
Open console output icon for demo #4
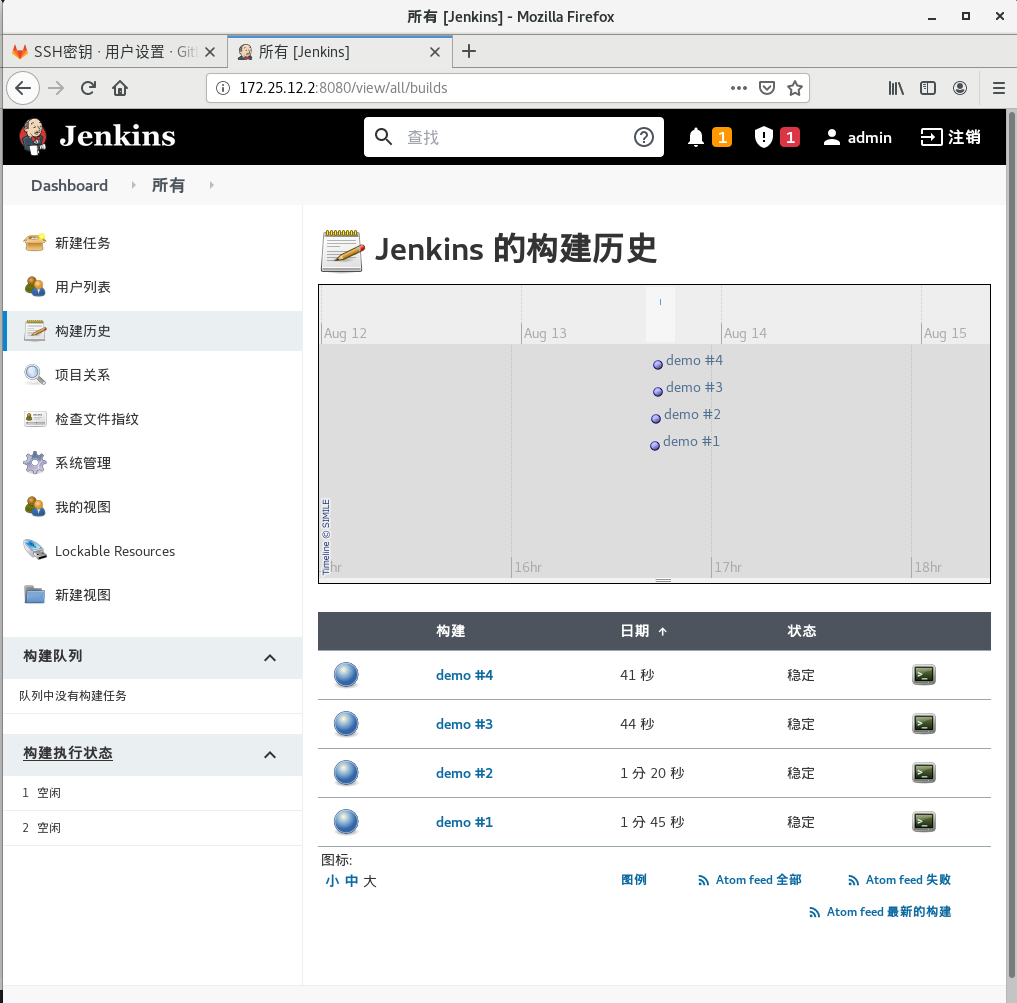[924, 675]
